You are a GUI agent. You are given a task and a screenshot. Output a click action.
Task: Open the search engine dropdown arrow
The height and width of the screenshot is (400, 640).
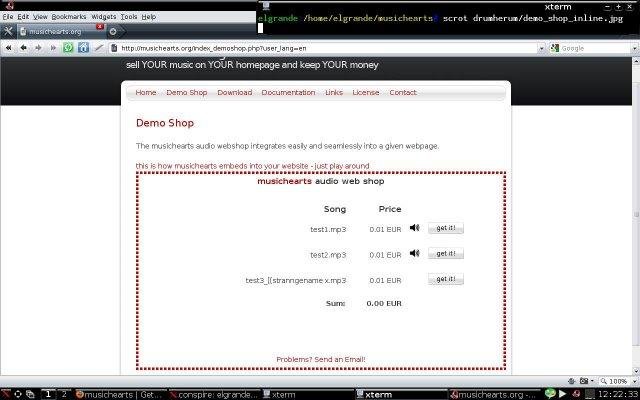(635, 49)
